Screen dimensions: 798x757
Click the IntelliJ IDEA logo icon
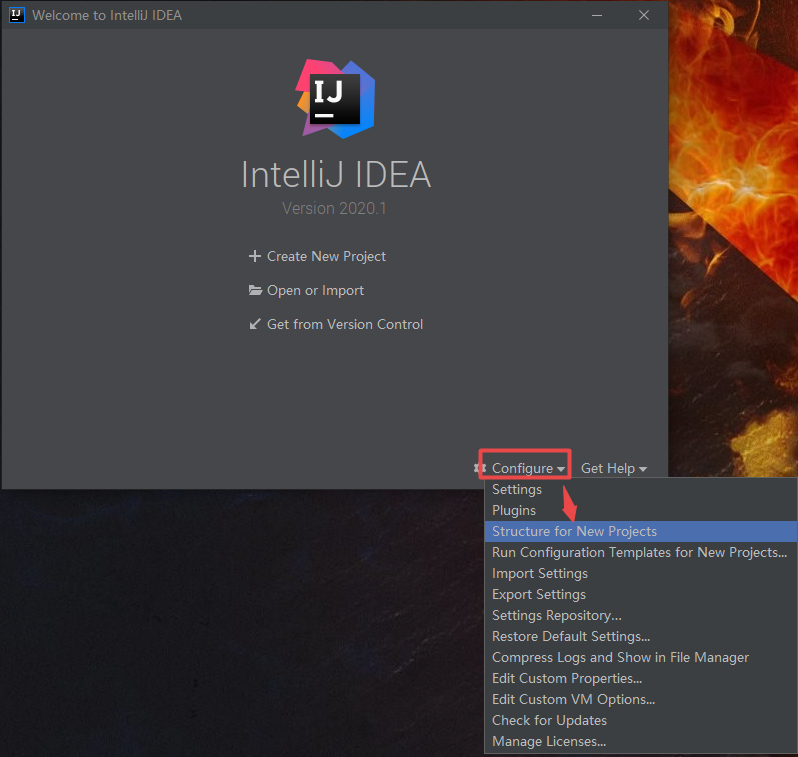[335, 99]
